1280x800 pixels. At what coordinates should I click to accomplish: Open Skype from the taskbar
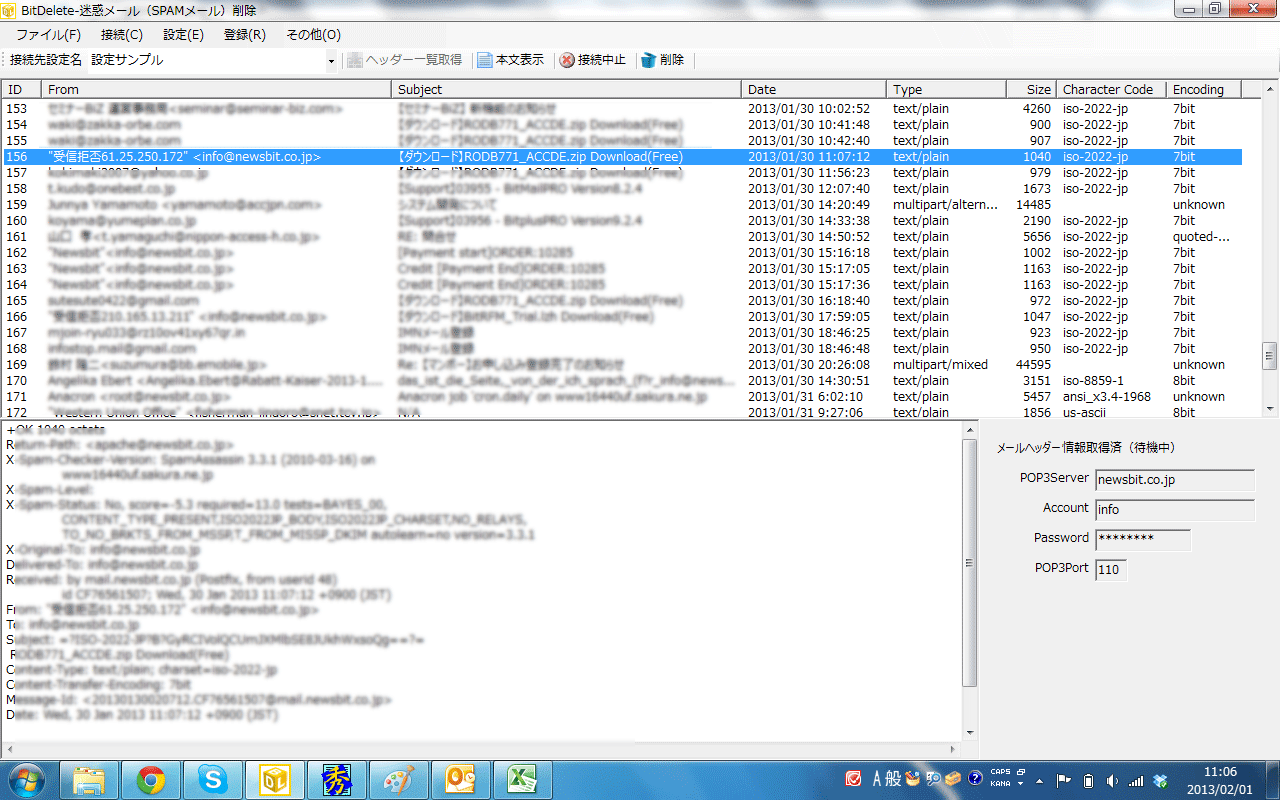tap(212, 778)
